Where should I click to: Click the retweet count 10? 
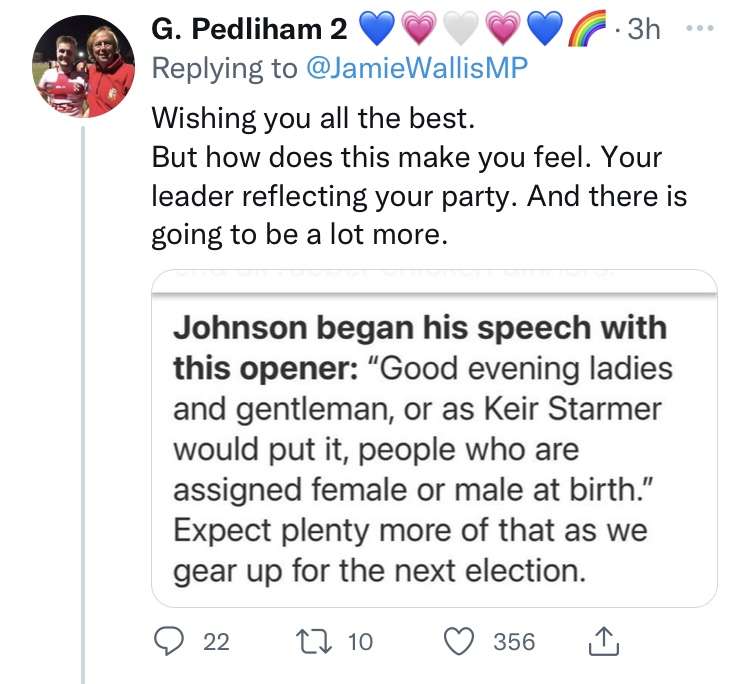[360, 642]
